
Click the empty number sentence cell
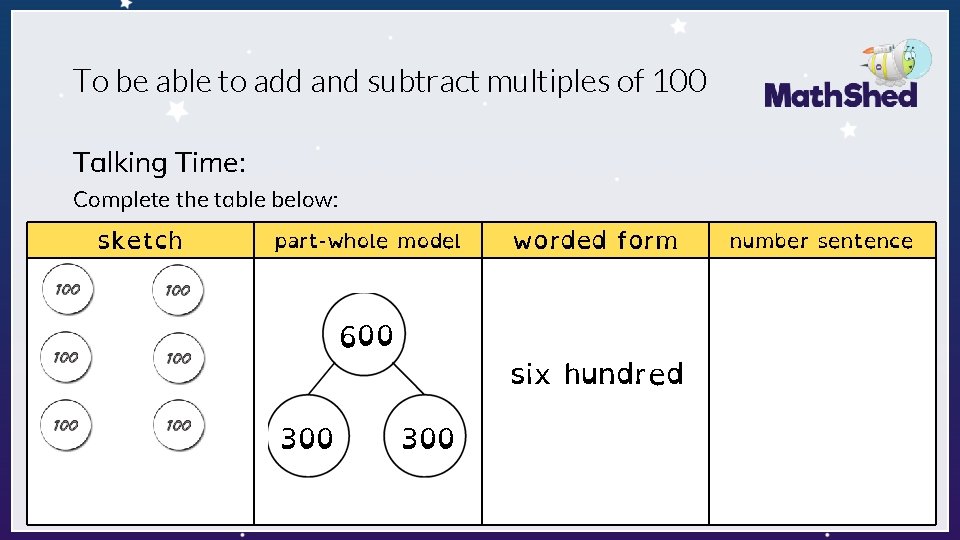[x=822, y=391]
